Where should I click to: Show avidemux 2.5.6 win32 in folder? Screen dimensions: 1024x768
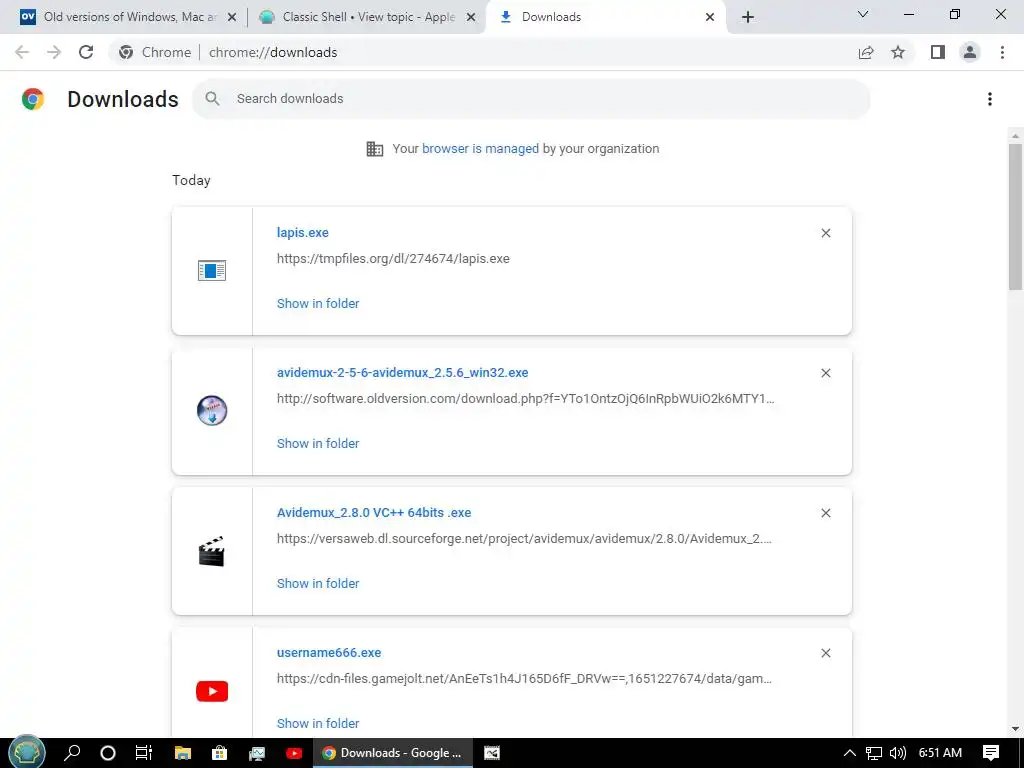coord(318,443)
